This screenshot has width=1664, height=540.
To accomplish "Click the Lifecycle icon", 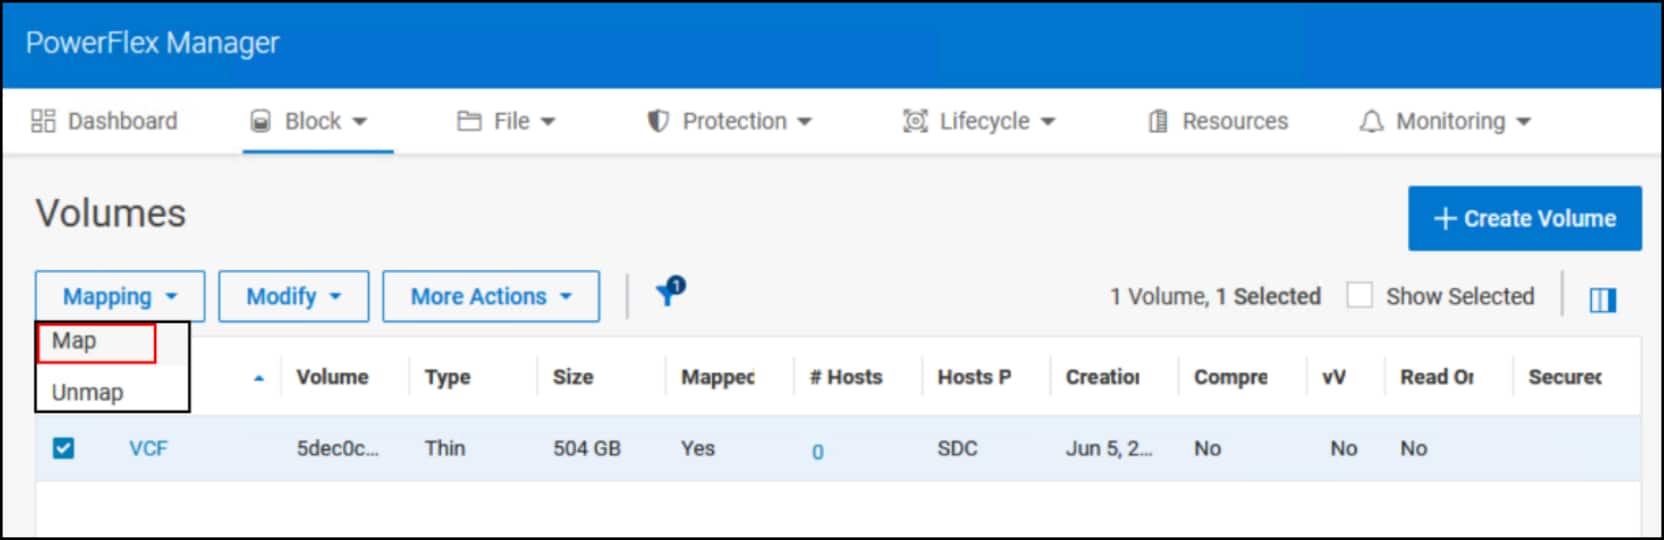I will pyautogui.click(x=915, y=121).
